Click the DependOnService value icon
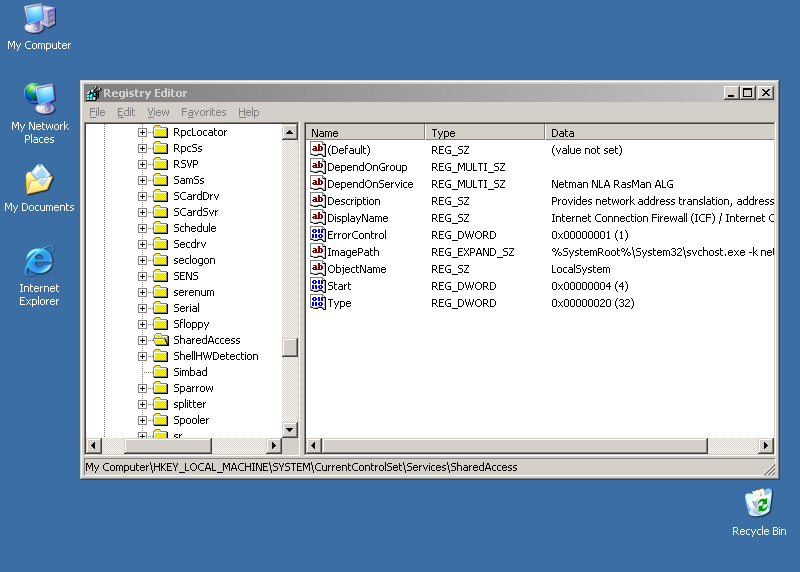This screenshot has width=800, height=572. (317, 184)
